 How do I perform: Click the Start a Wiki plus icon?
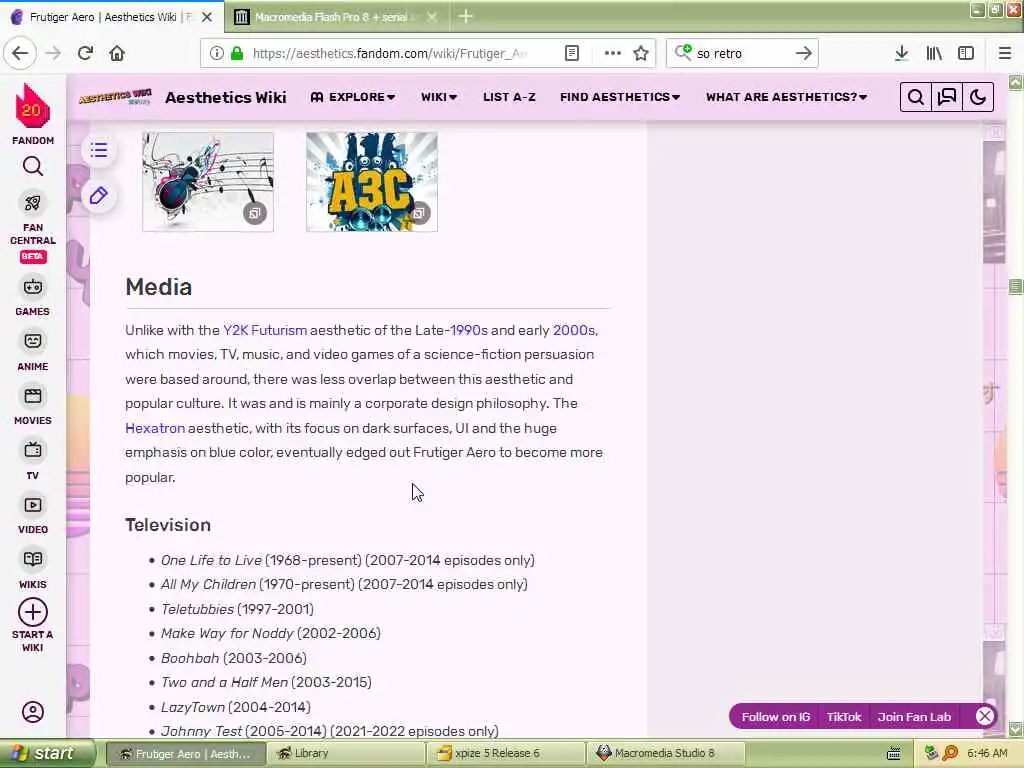coord(33,612)
